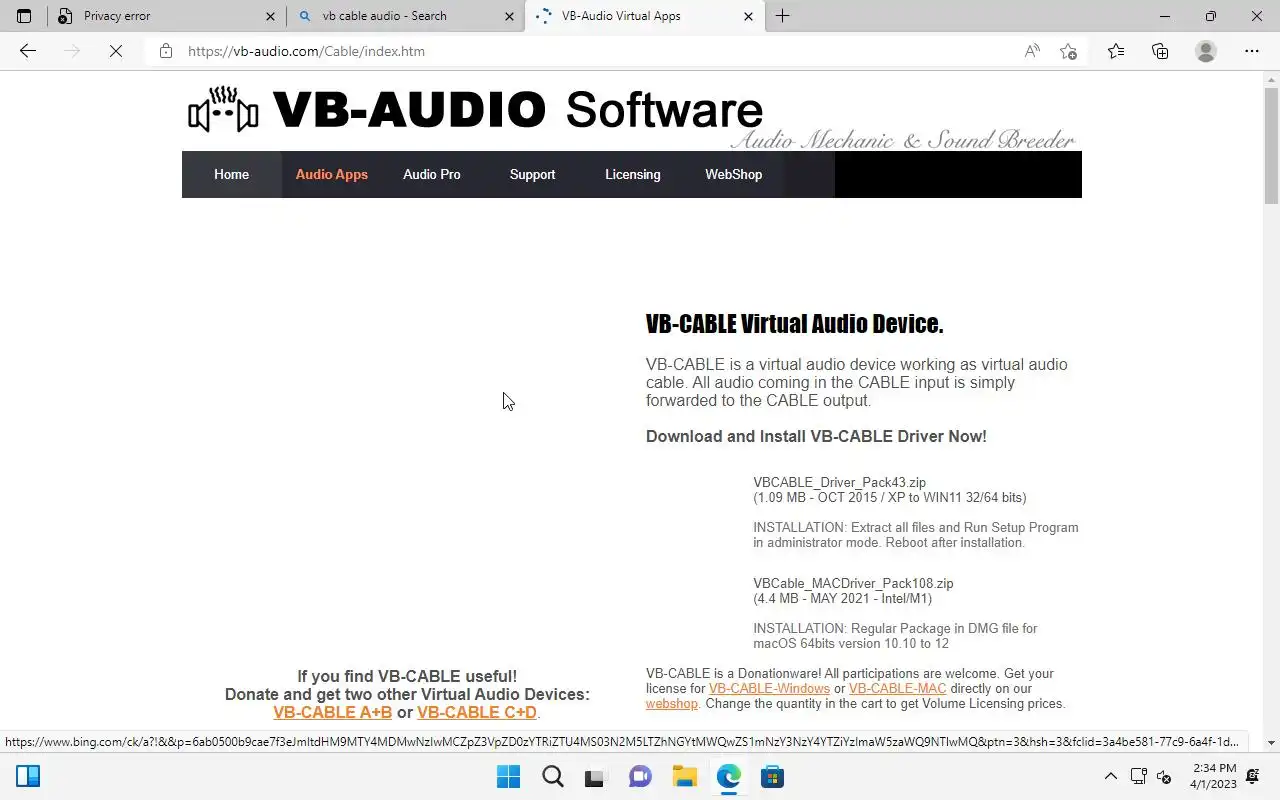Open the Chat app from the taskbar
1280x800 pixels.
pyautogui.click(x=640, y=776)
